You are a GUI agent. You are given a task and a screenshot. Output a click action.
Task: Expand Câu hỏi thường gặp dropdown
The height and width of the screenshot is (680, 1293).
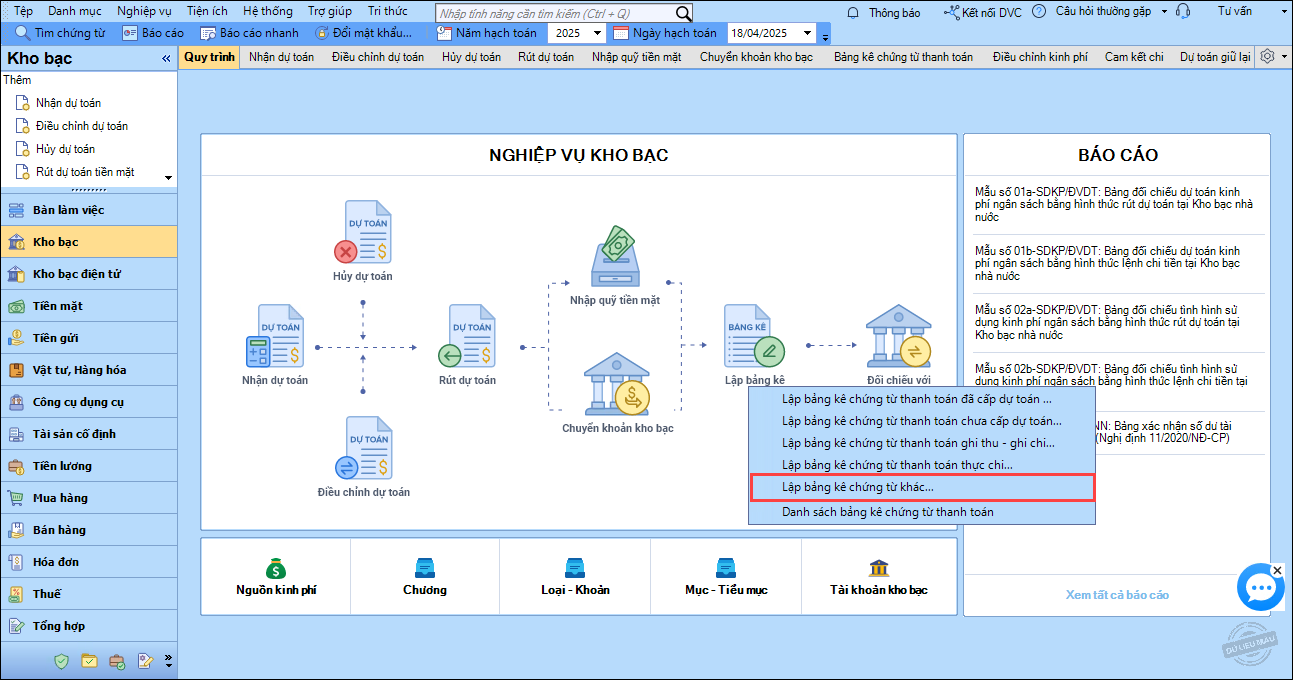[1163, 12]
